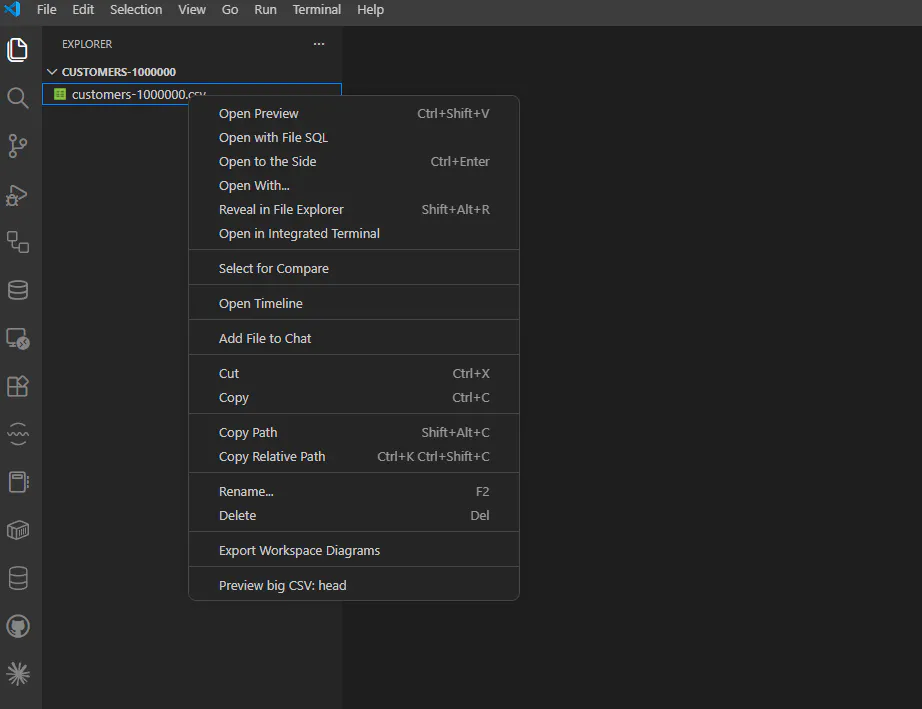The width and height of the screenshot is (922, 709).
Task: Open the Terminal menu
Action: pyautogui.click(x=316, y=9)
